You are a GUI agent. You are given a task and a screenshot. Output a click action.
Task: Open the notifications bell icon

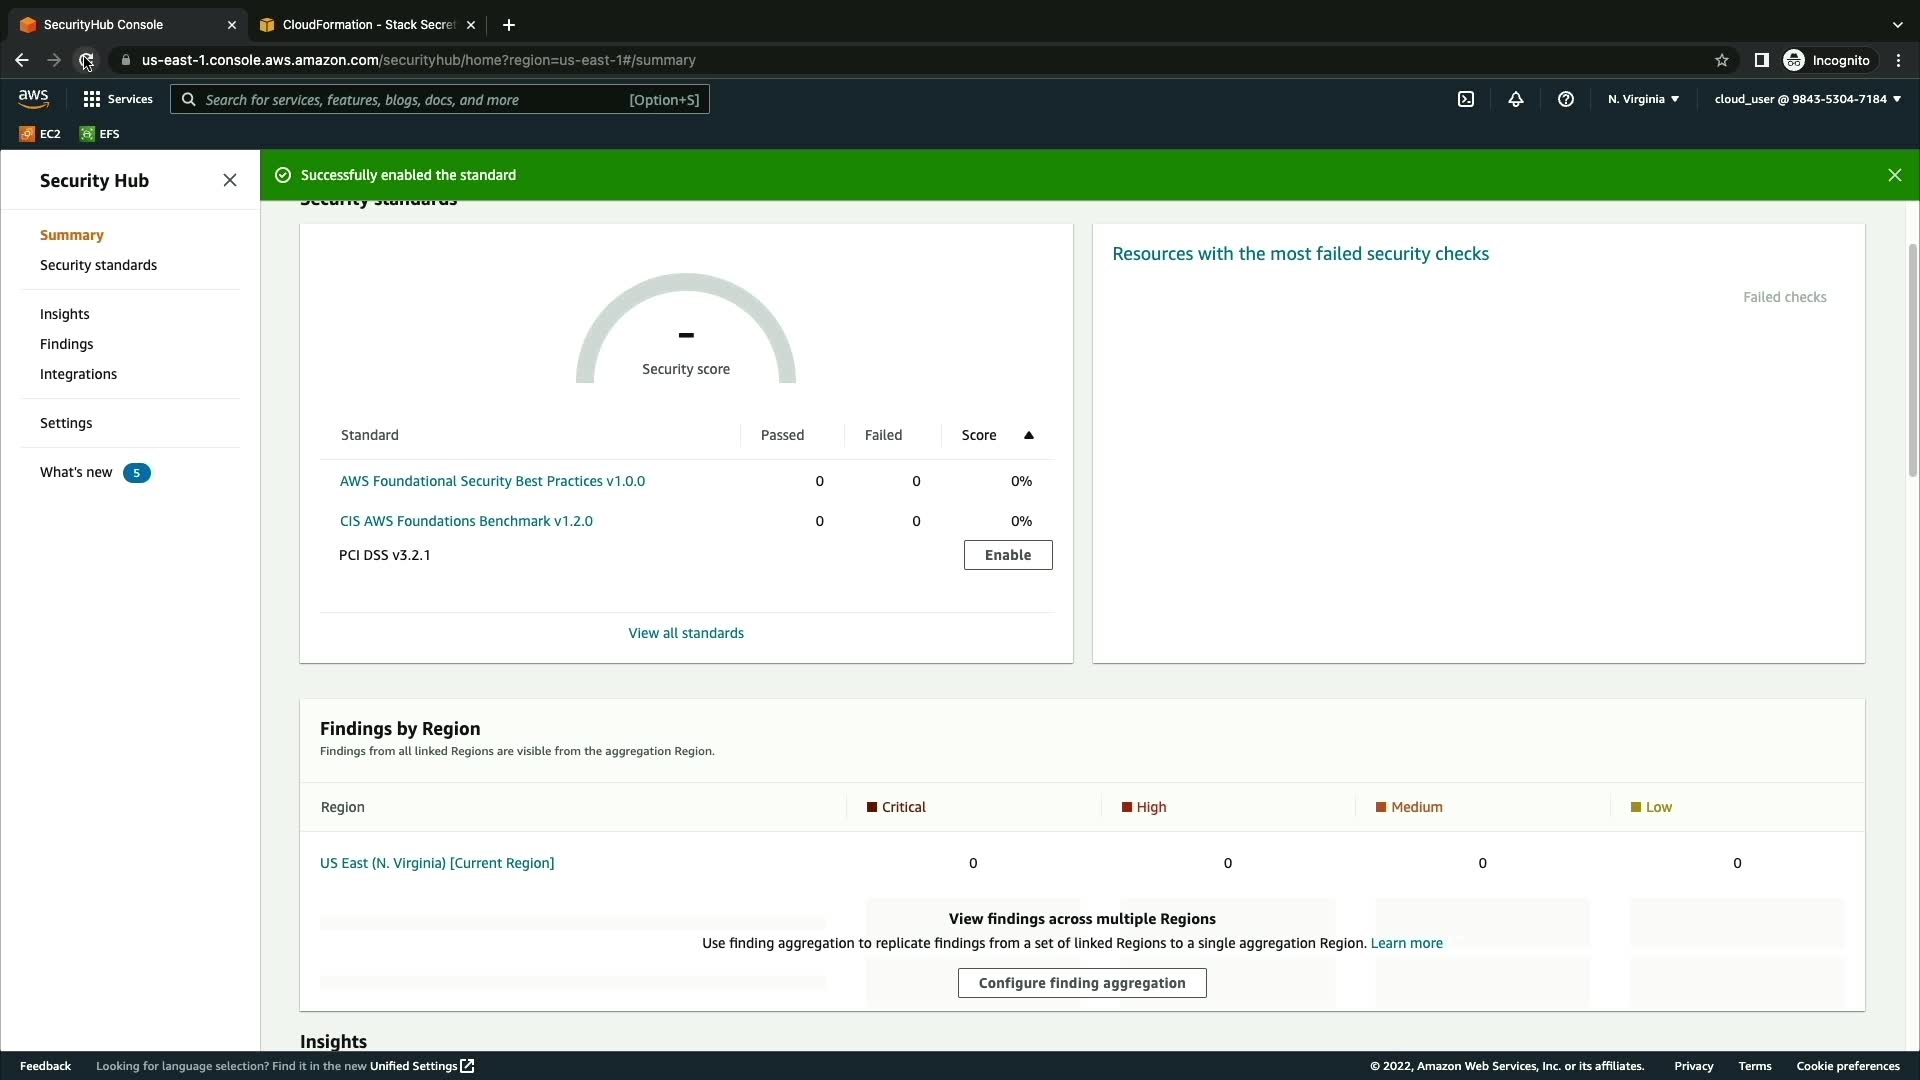(x=1516, y=99)
